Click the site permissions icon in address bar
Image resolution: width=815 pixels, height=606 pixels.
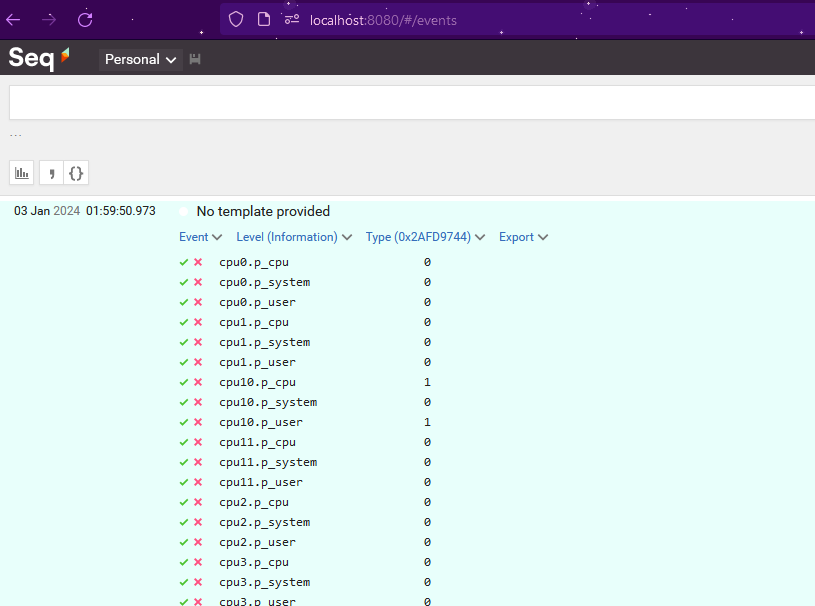(x=291, y=20)
